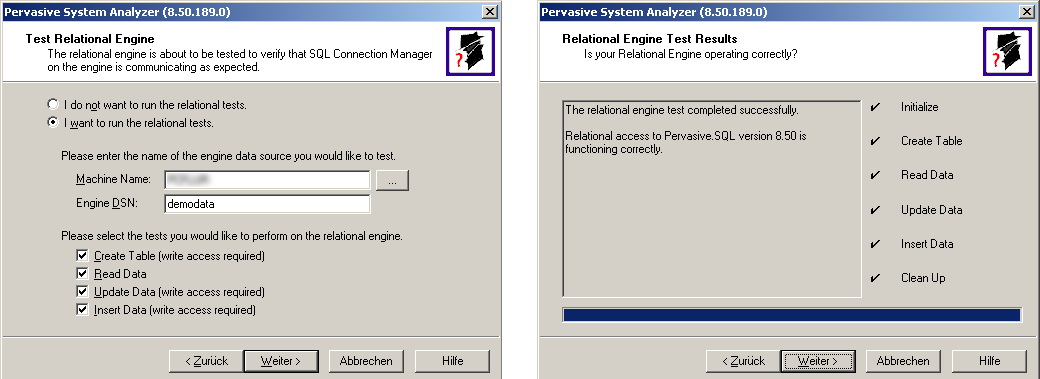Select 'I want to run the relational tests'
1040x379 pixels.
[x=53, y=123]
